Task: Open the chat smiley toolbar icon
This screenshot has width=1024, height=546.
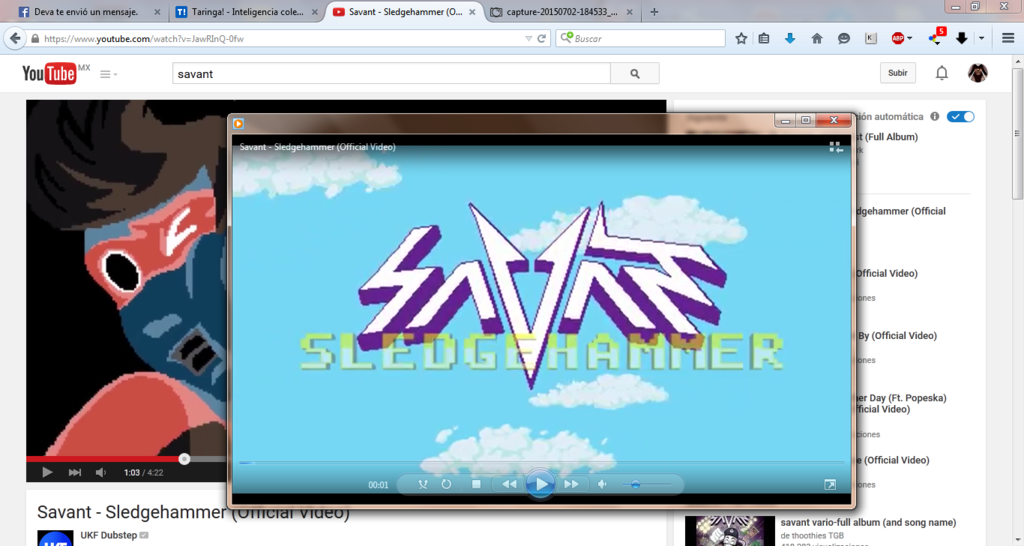Action: [844, 39]
